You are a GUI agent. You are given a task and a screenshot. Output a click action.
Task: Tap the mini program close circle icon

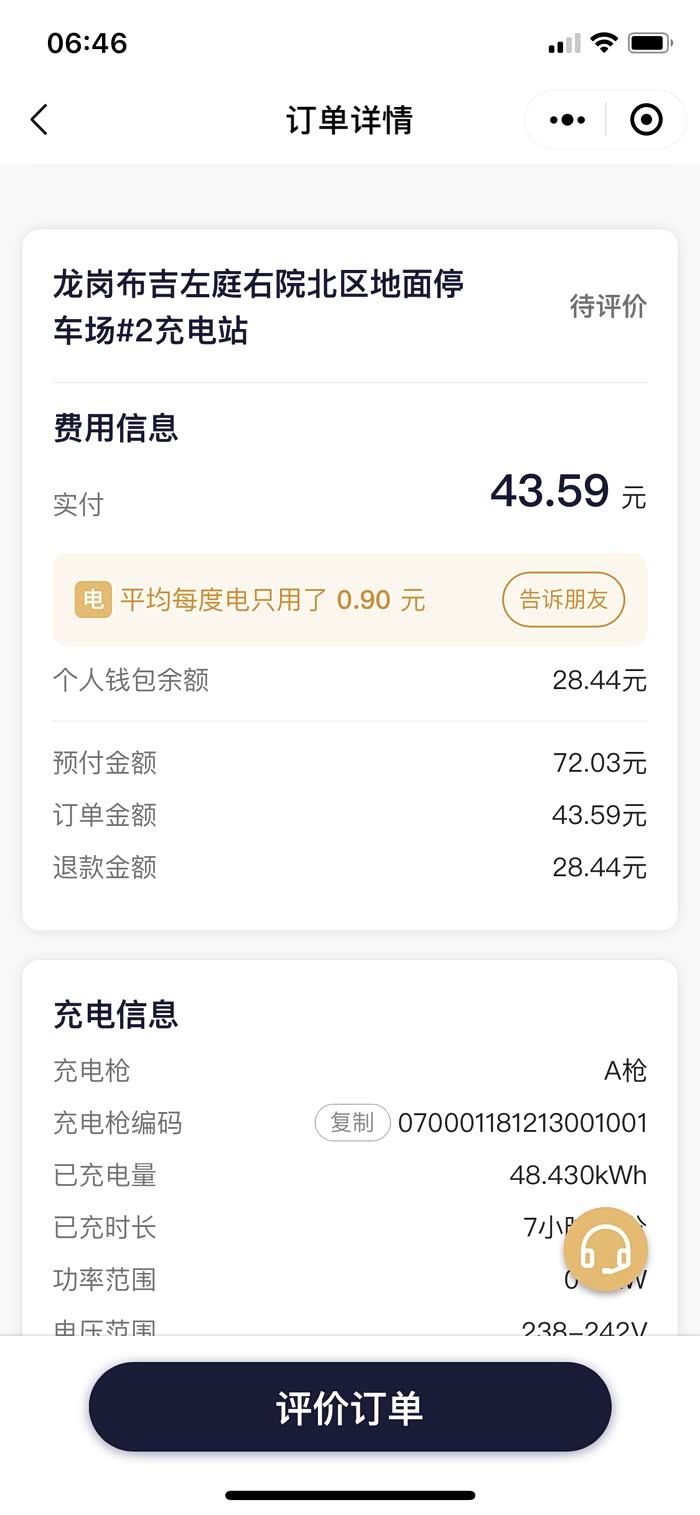point(646,120)
